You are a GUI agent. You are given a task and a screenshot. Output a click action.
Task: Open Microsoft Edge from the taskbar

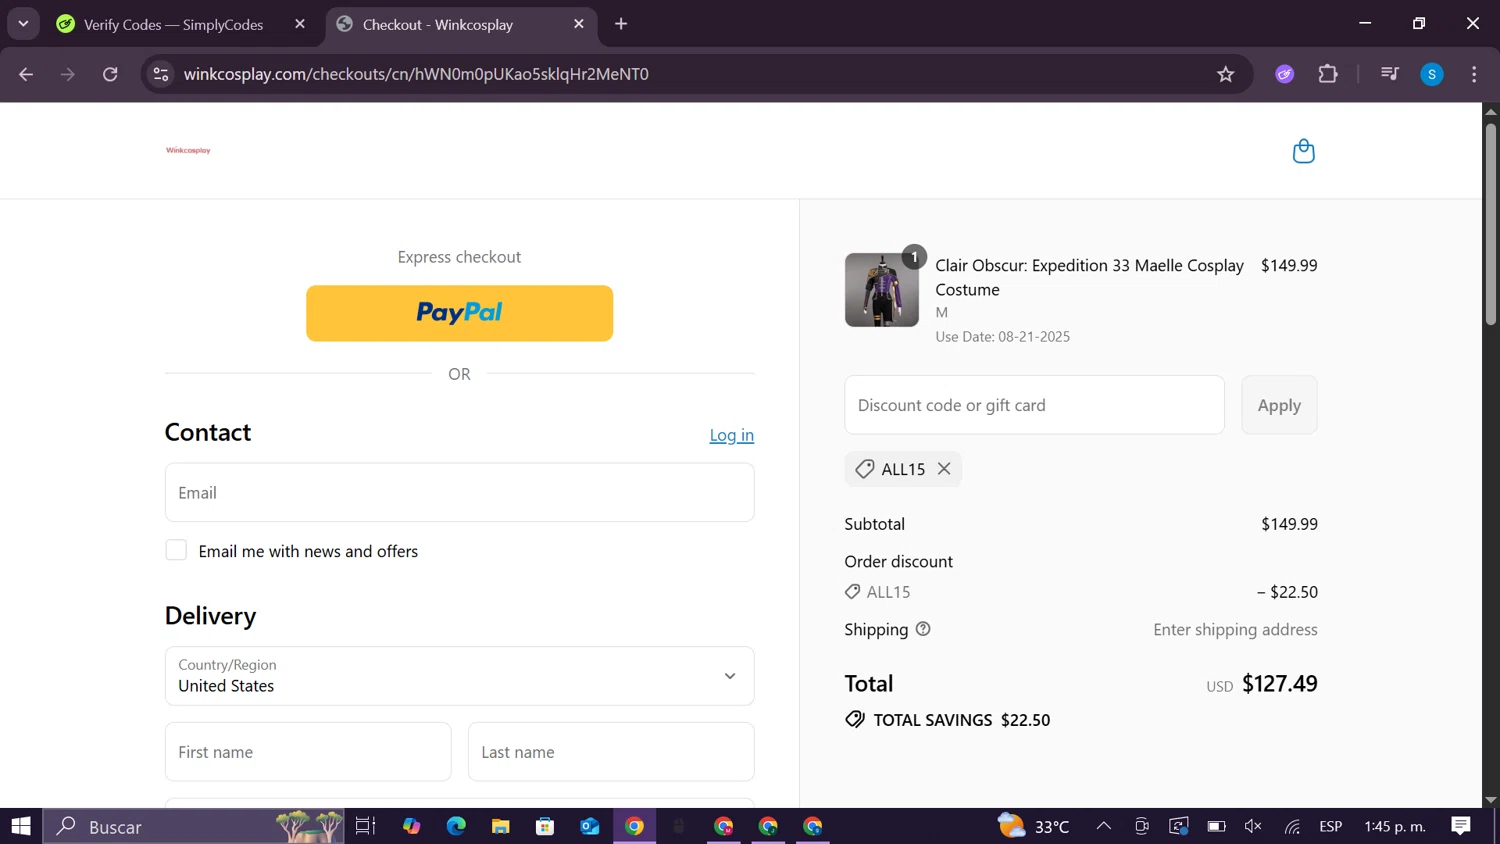pos(456,826)
